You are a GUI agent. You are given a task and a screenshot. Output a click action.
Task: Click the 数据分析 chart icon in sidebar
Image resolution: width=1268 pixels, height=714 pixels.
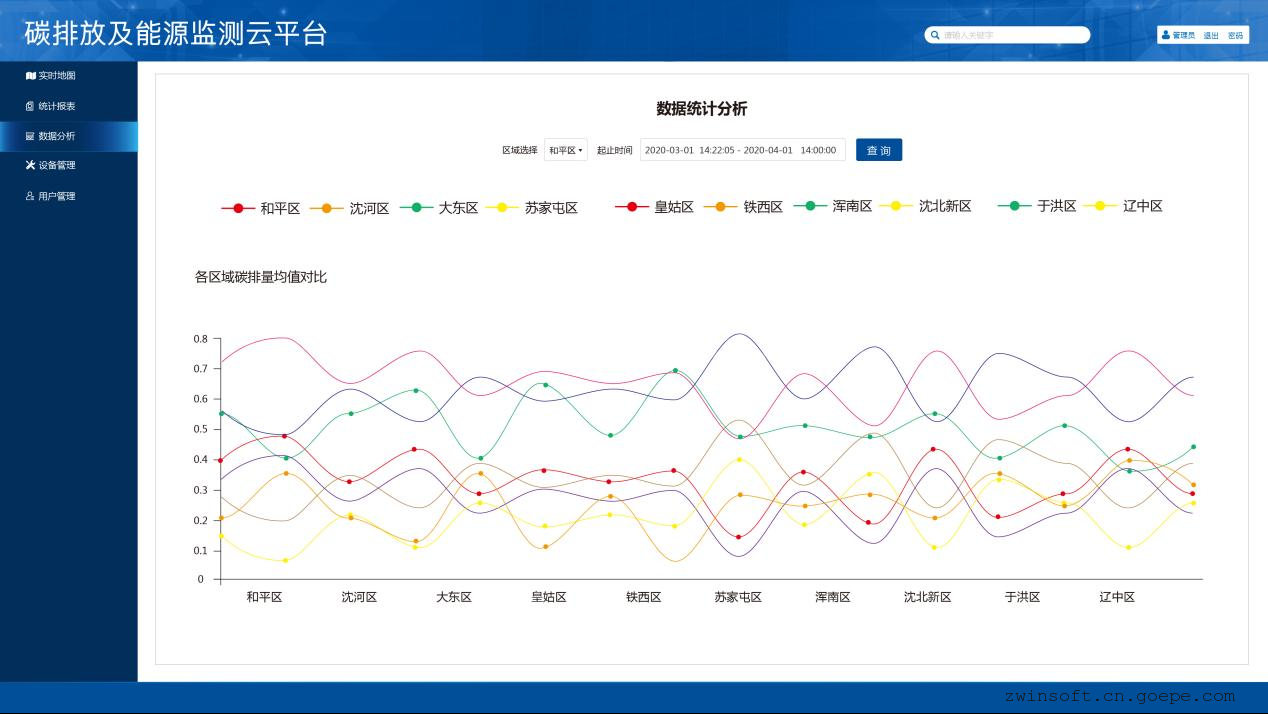tap(31, 136)
